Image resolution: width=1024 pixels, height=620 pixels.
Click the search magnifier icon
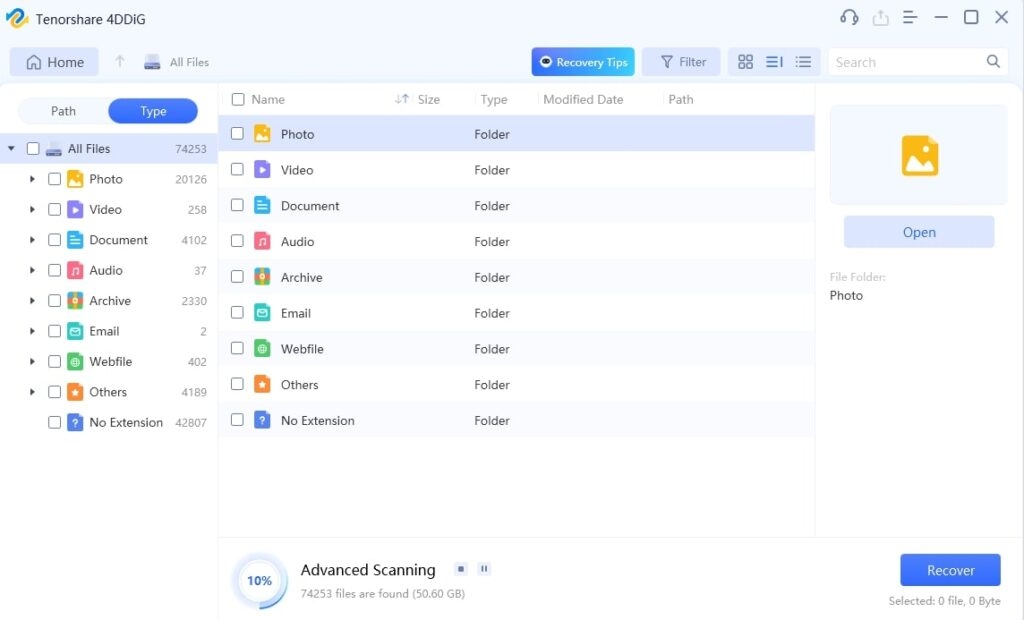coord(993,62)
